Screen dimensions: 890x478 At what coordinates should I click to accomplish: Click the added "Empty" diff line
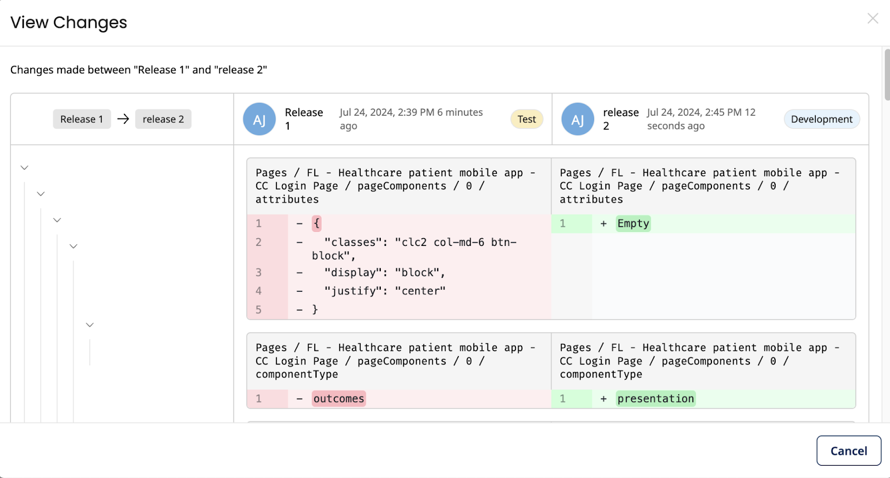point(633,223)
